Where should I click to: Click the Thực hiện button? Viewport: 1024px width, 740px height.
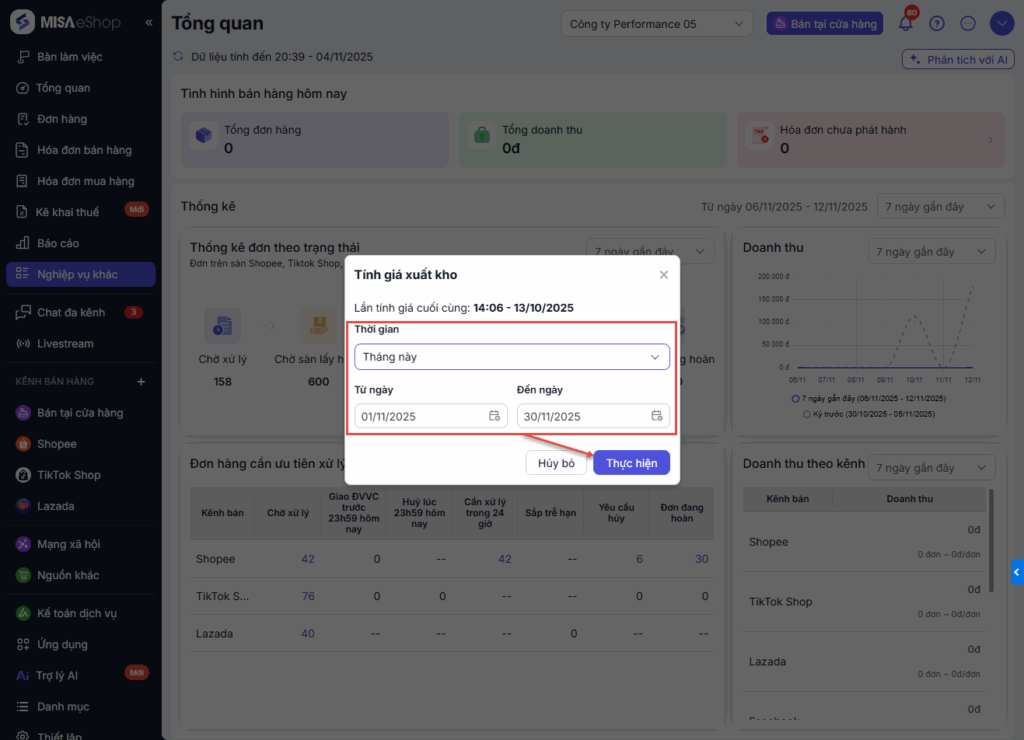point(631,463)
